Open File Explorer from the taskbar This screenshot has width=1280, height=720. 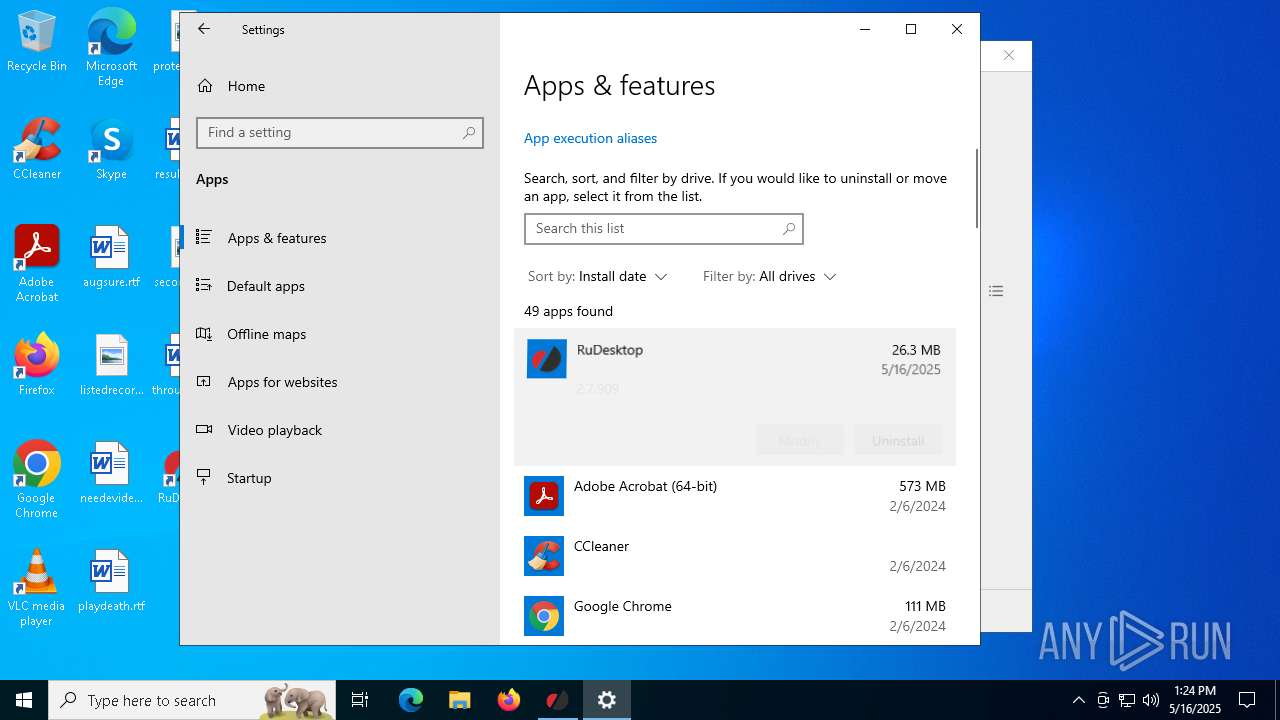459,700
